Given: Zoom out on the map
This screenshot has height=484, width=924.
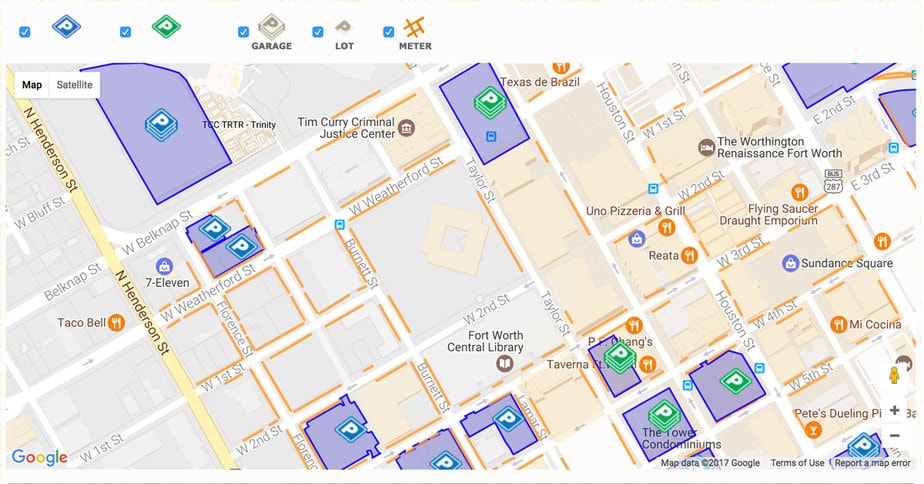Looking at the screenshot, I should tap(895, 436).
